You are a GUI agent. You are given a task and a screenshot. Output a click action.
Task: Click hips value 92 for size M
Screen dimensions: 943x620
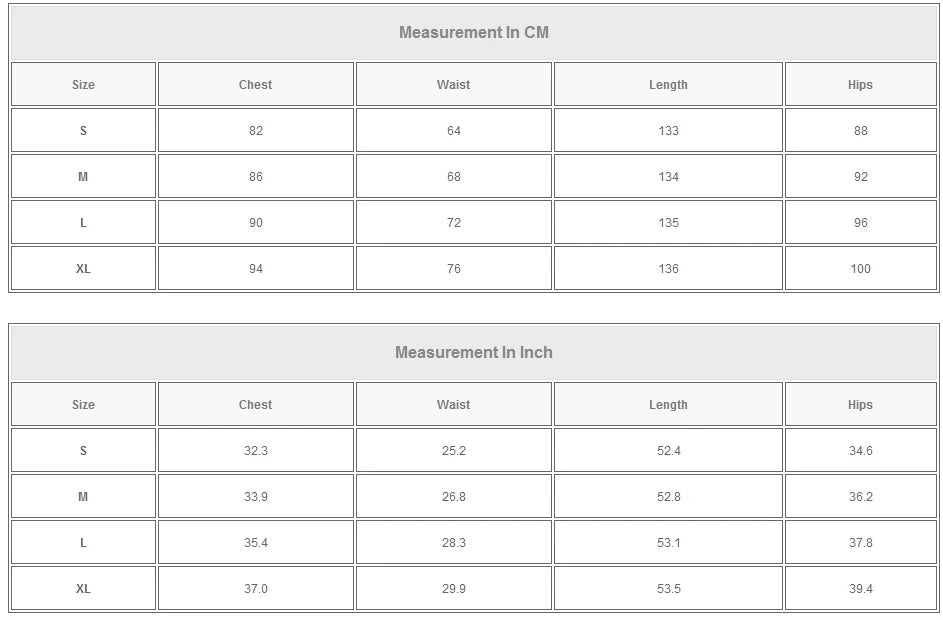[861, 177]
